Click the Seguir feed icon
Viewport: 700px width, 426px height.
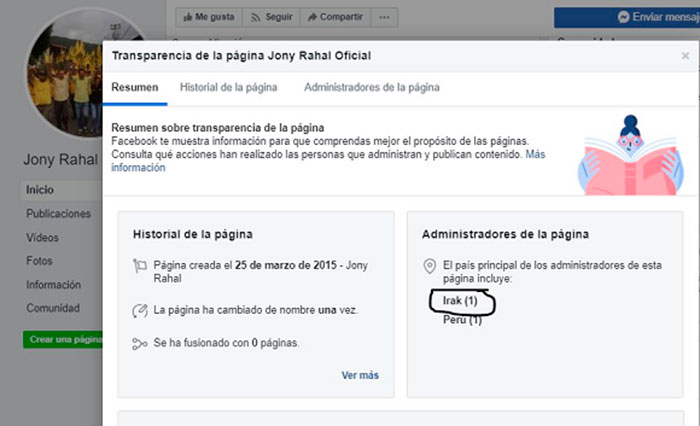pyautogui.click(x=255, y=17)
